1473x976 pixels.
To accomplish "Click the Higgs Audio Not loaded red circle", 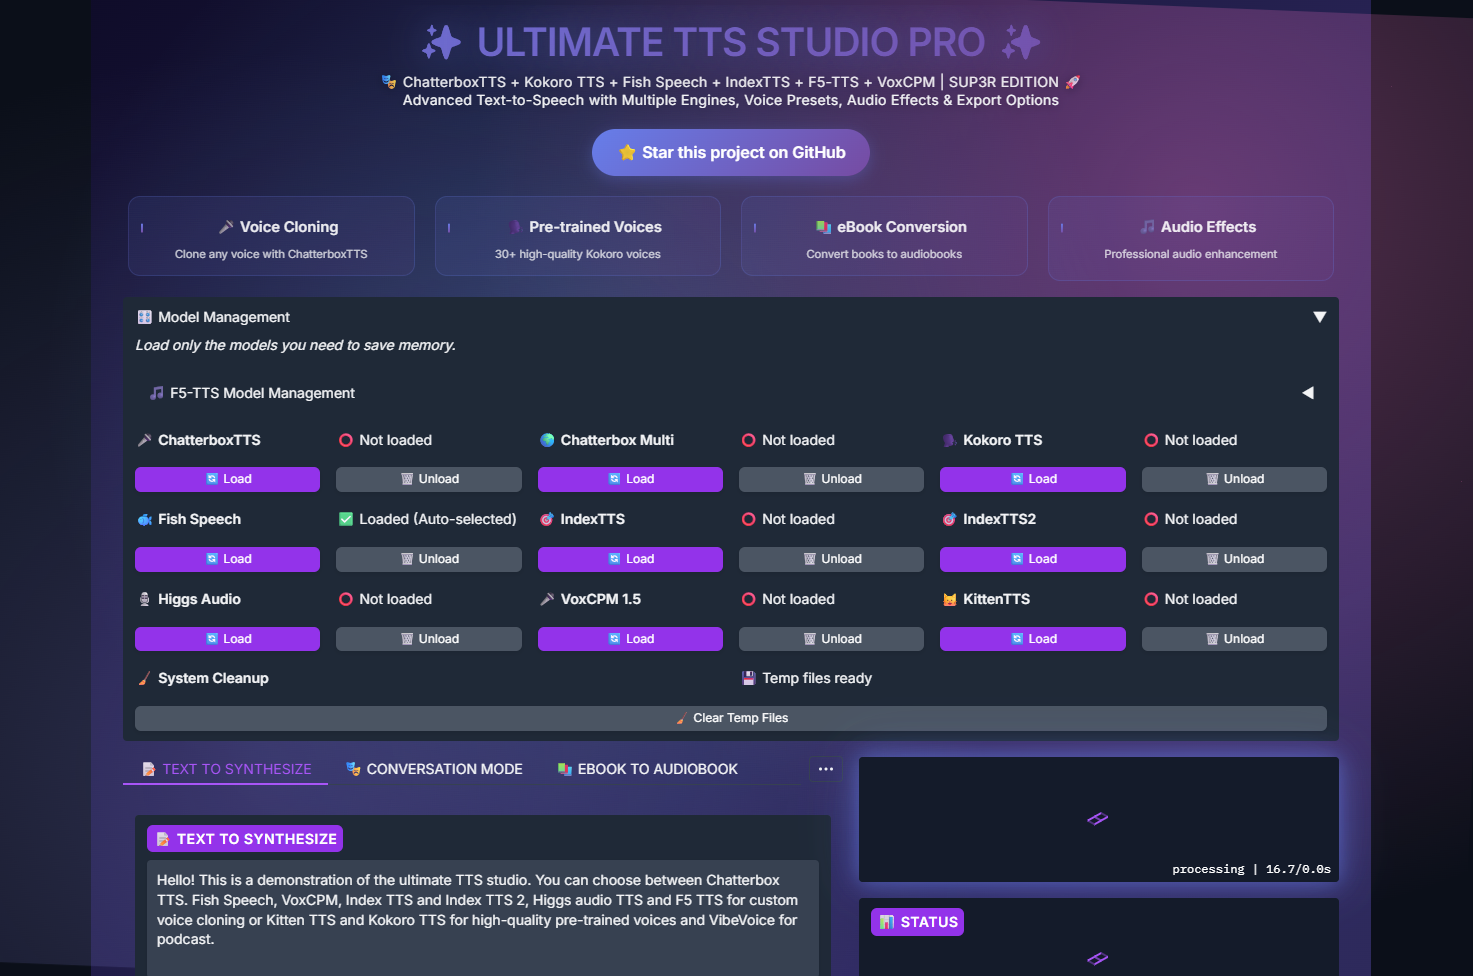I will [x=346, y=599].
